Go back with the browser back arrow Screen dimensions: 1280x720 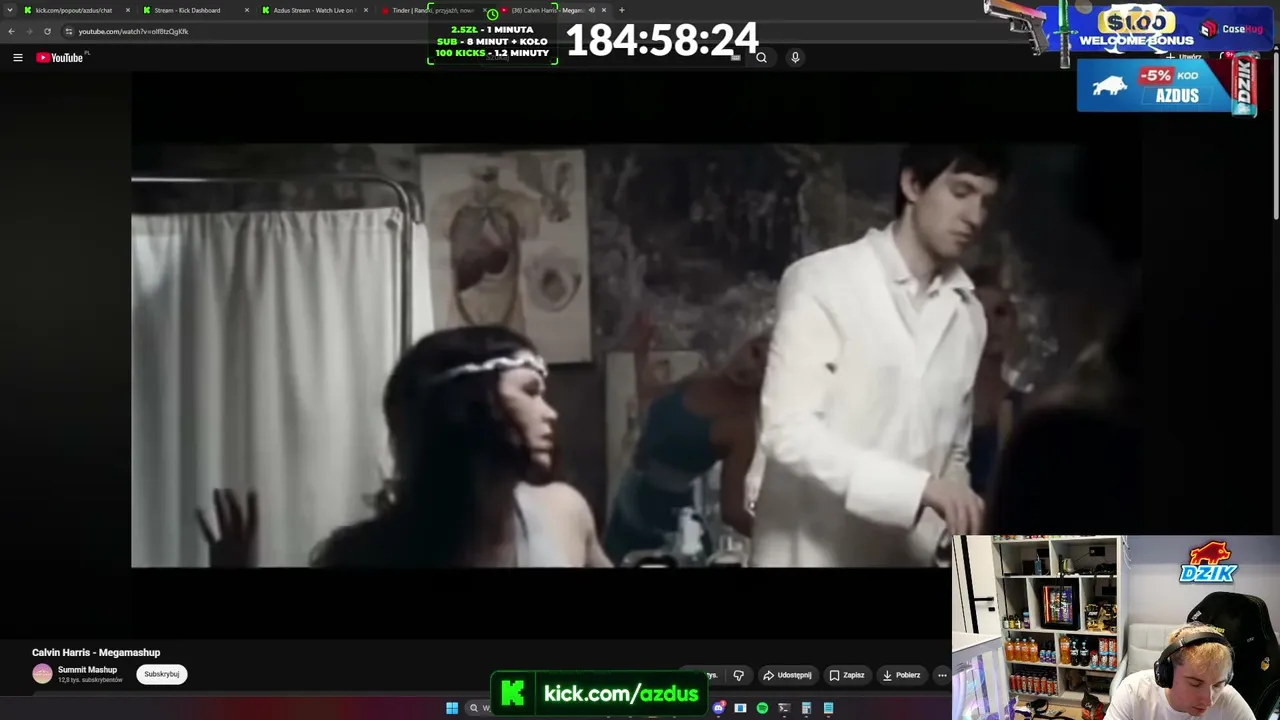coord(12,31)
